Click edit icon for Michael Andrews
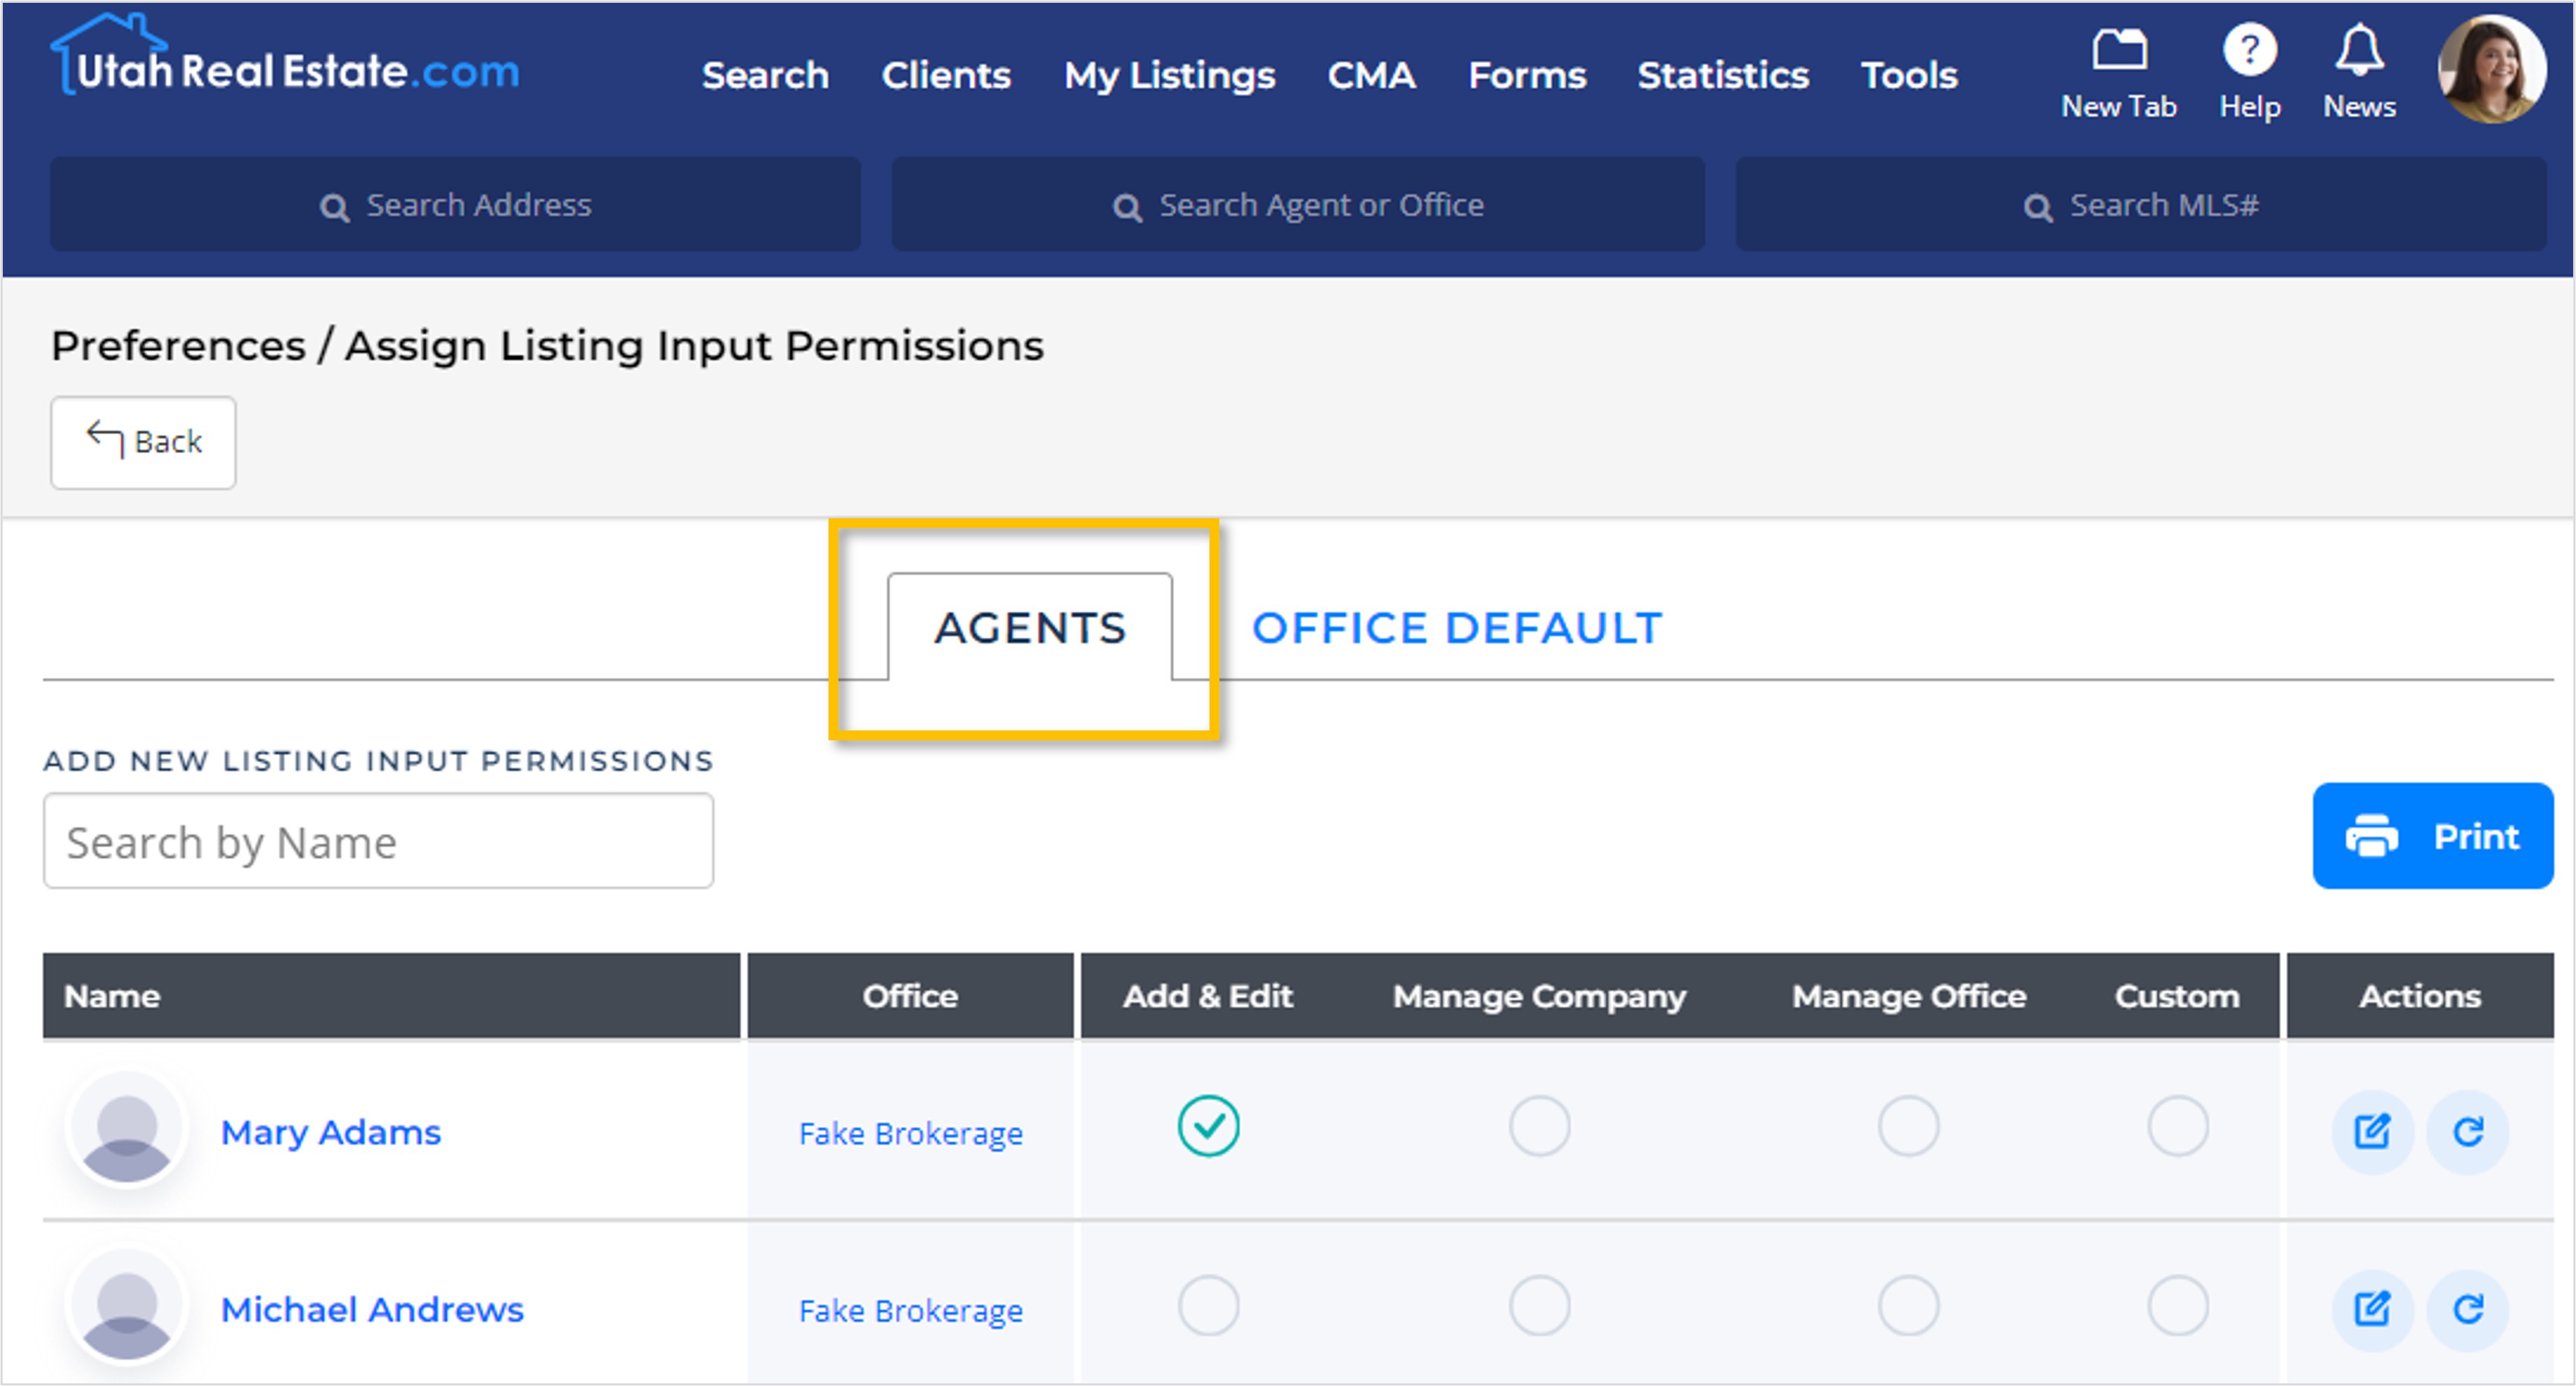This screenshot has height=1386, width=2576. (x=2372, y=1308)
